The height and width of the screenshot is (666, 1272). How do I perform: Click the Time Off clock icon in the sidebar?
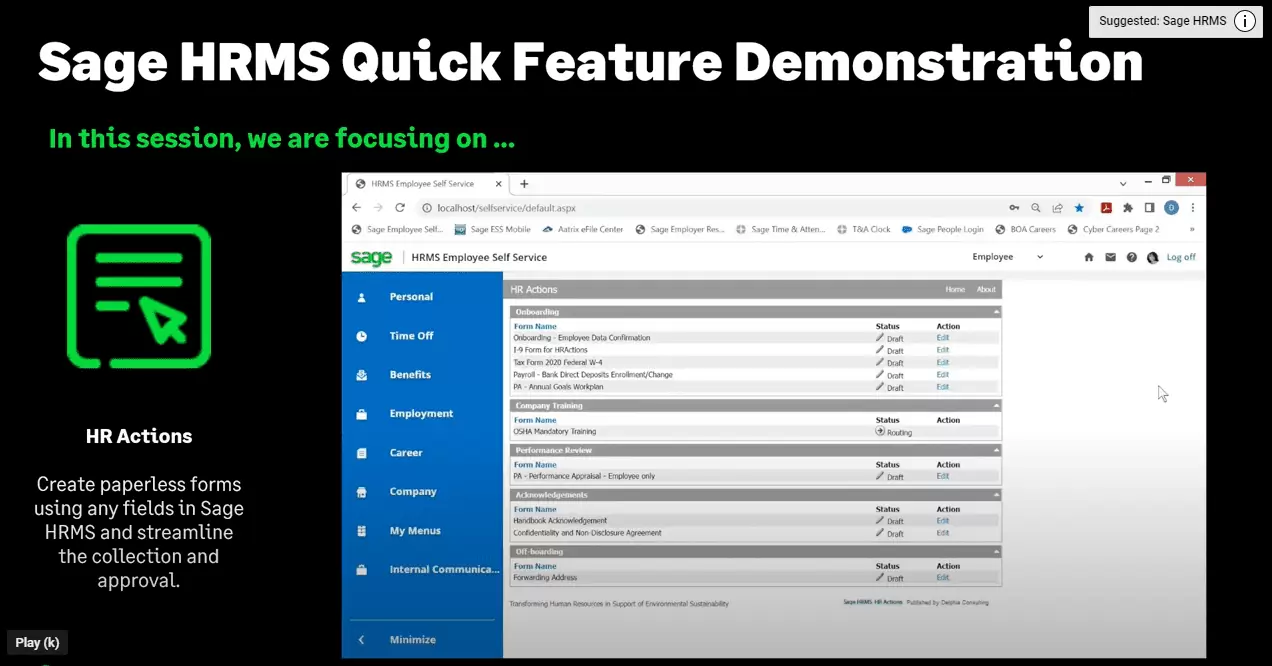pyautogui.click(x=362, y=336)
